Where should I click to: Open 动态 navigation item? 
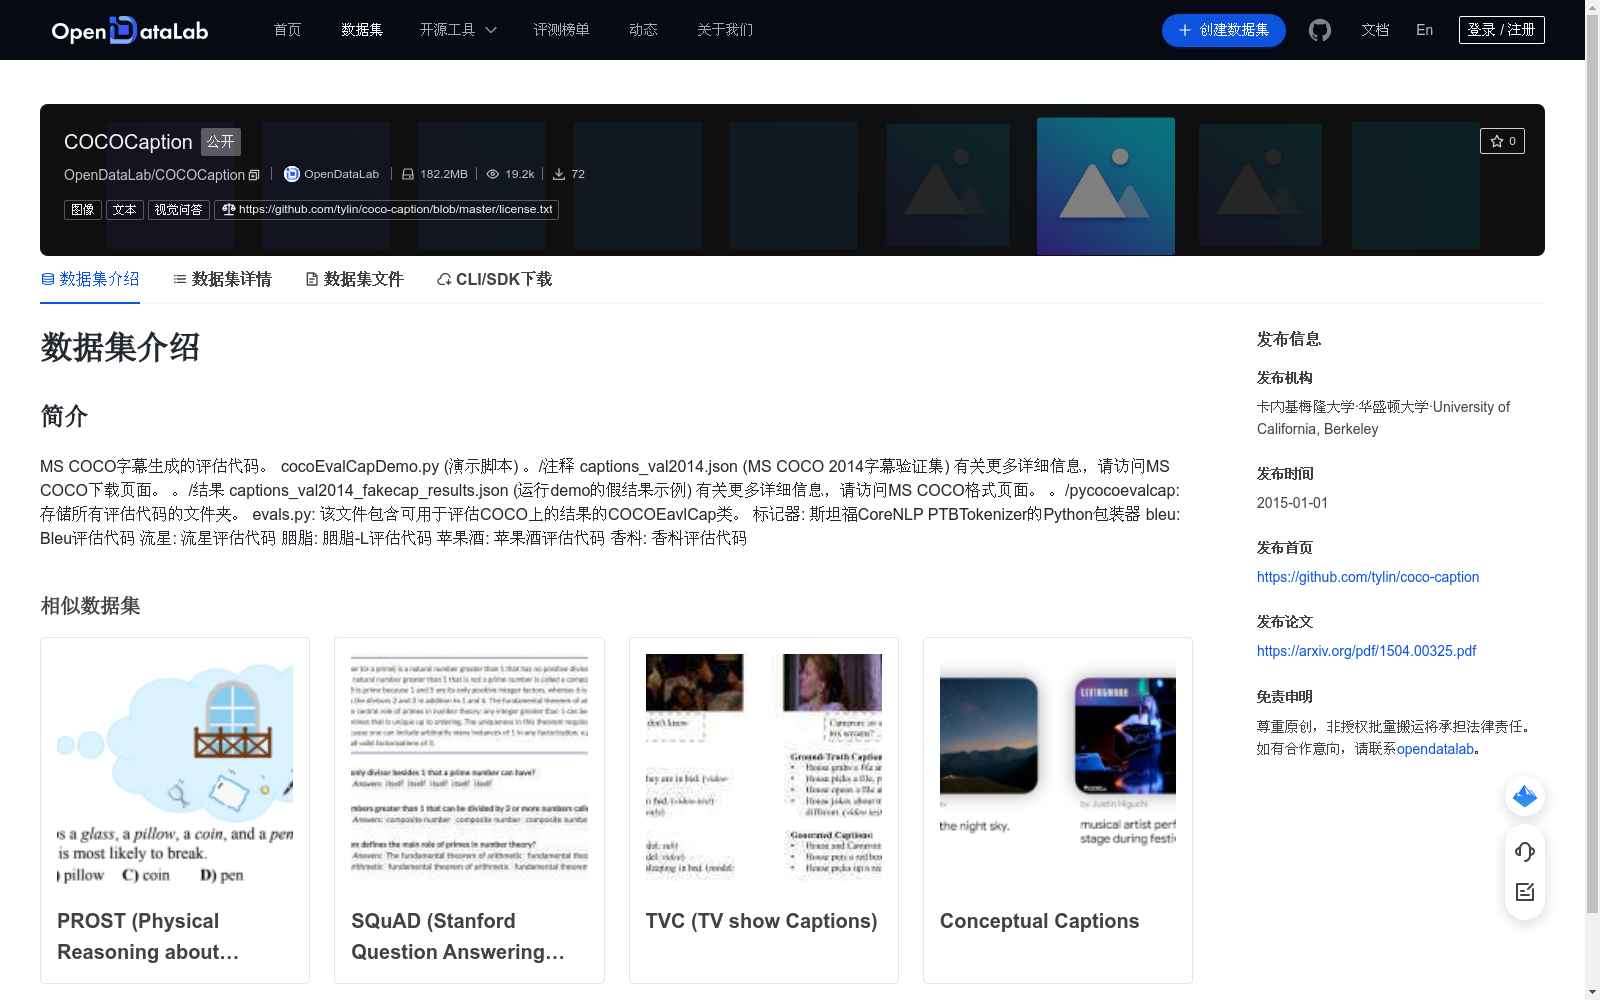643,30
